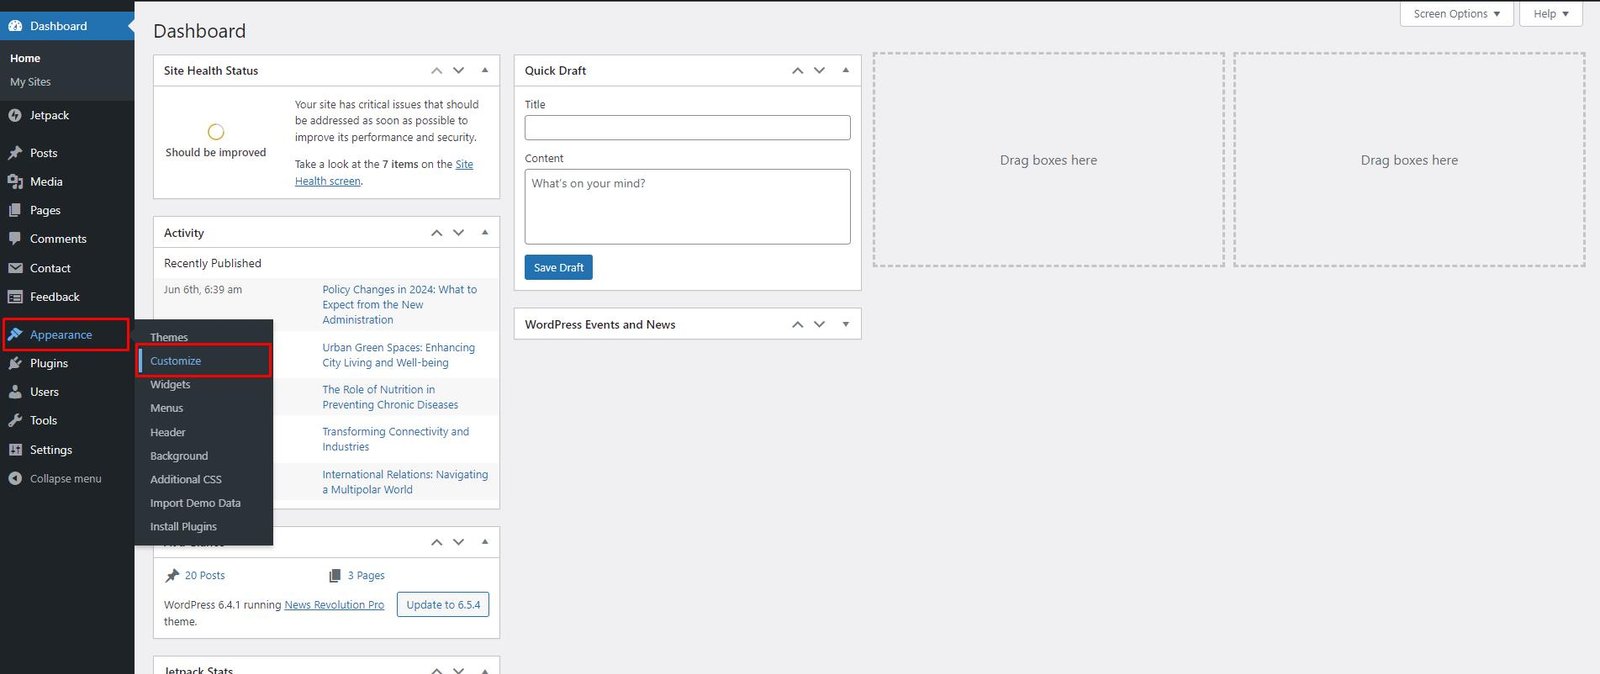Choose Additional CSS submenu item

[x=186, y=480]
